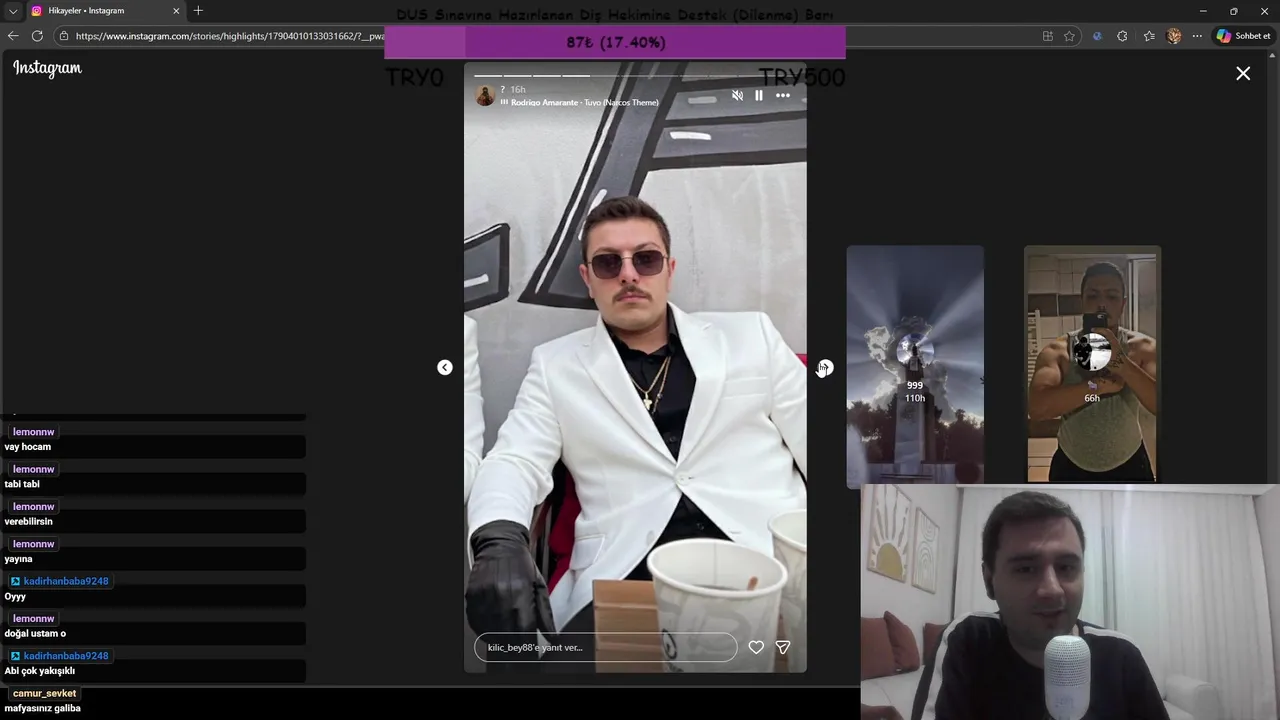Open browser extensions puzzle icon
The image size is (1280, 720).
pos(1122,36)
